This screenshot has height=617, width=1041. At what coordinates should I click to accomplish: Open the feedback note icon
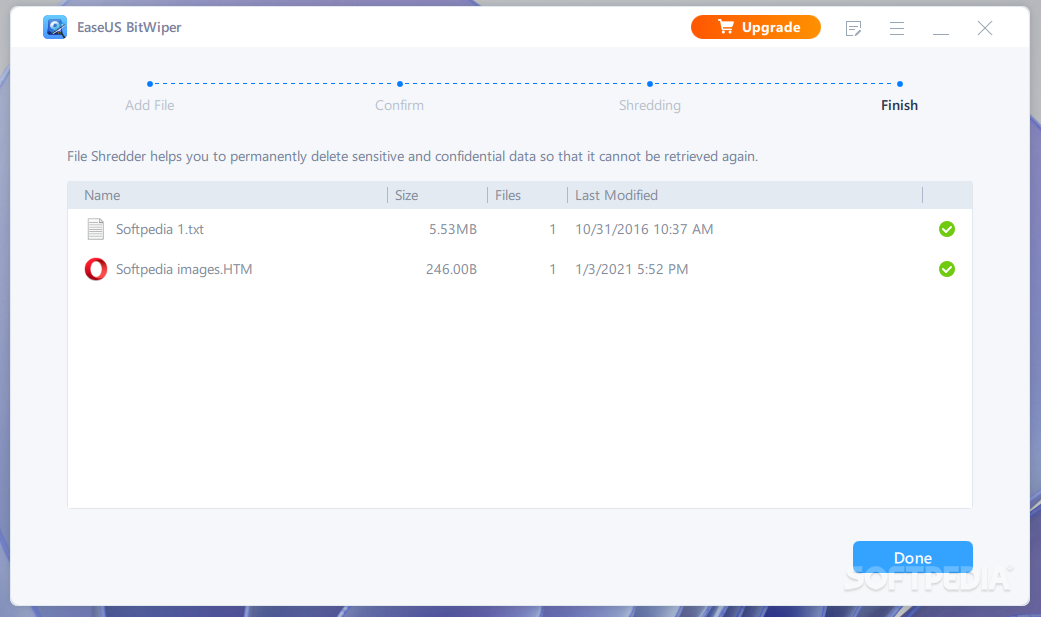pyautogui.click(x=853, y=28)
